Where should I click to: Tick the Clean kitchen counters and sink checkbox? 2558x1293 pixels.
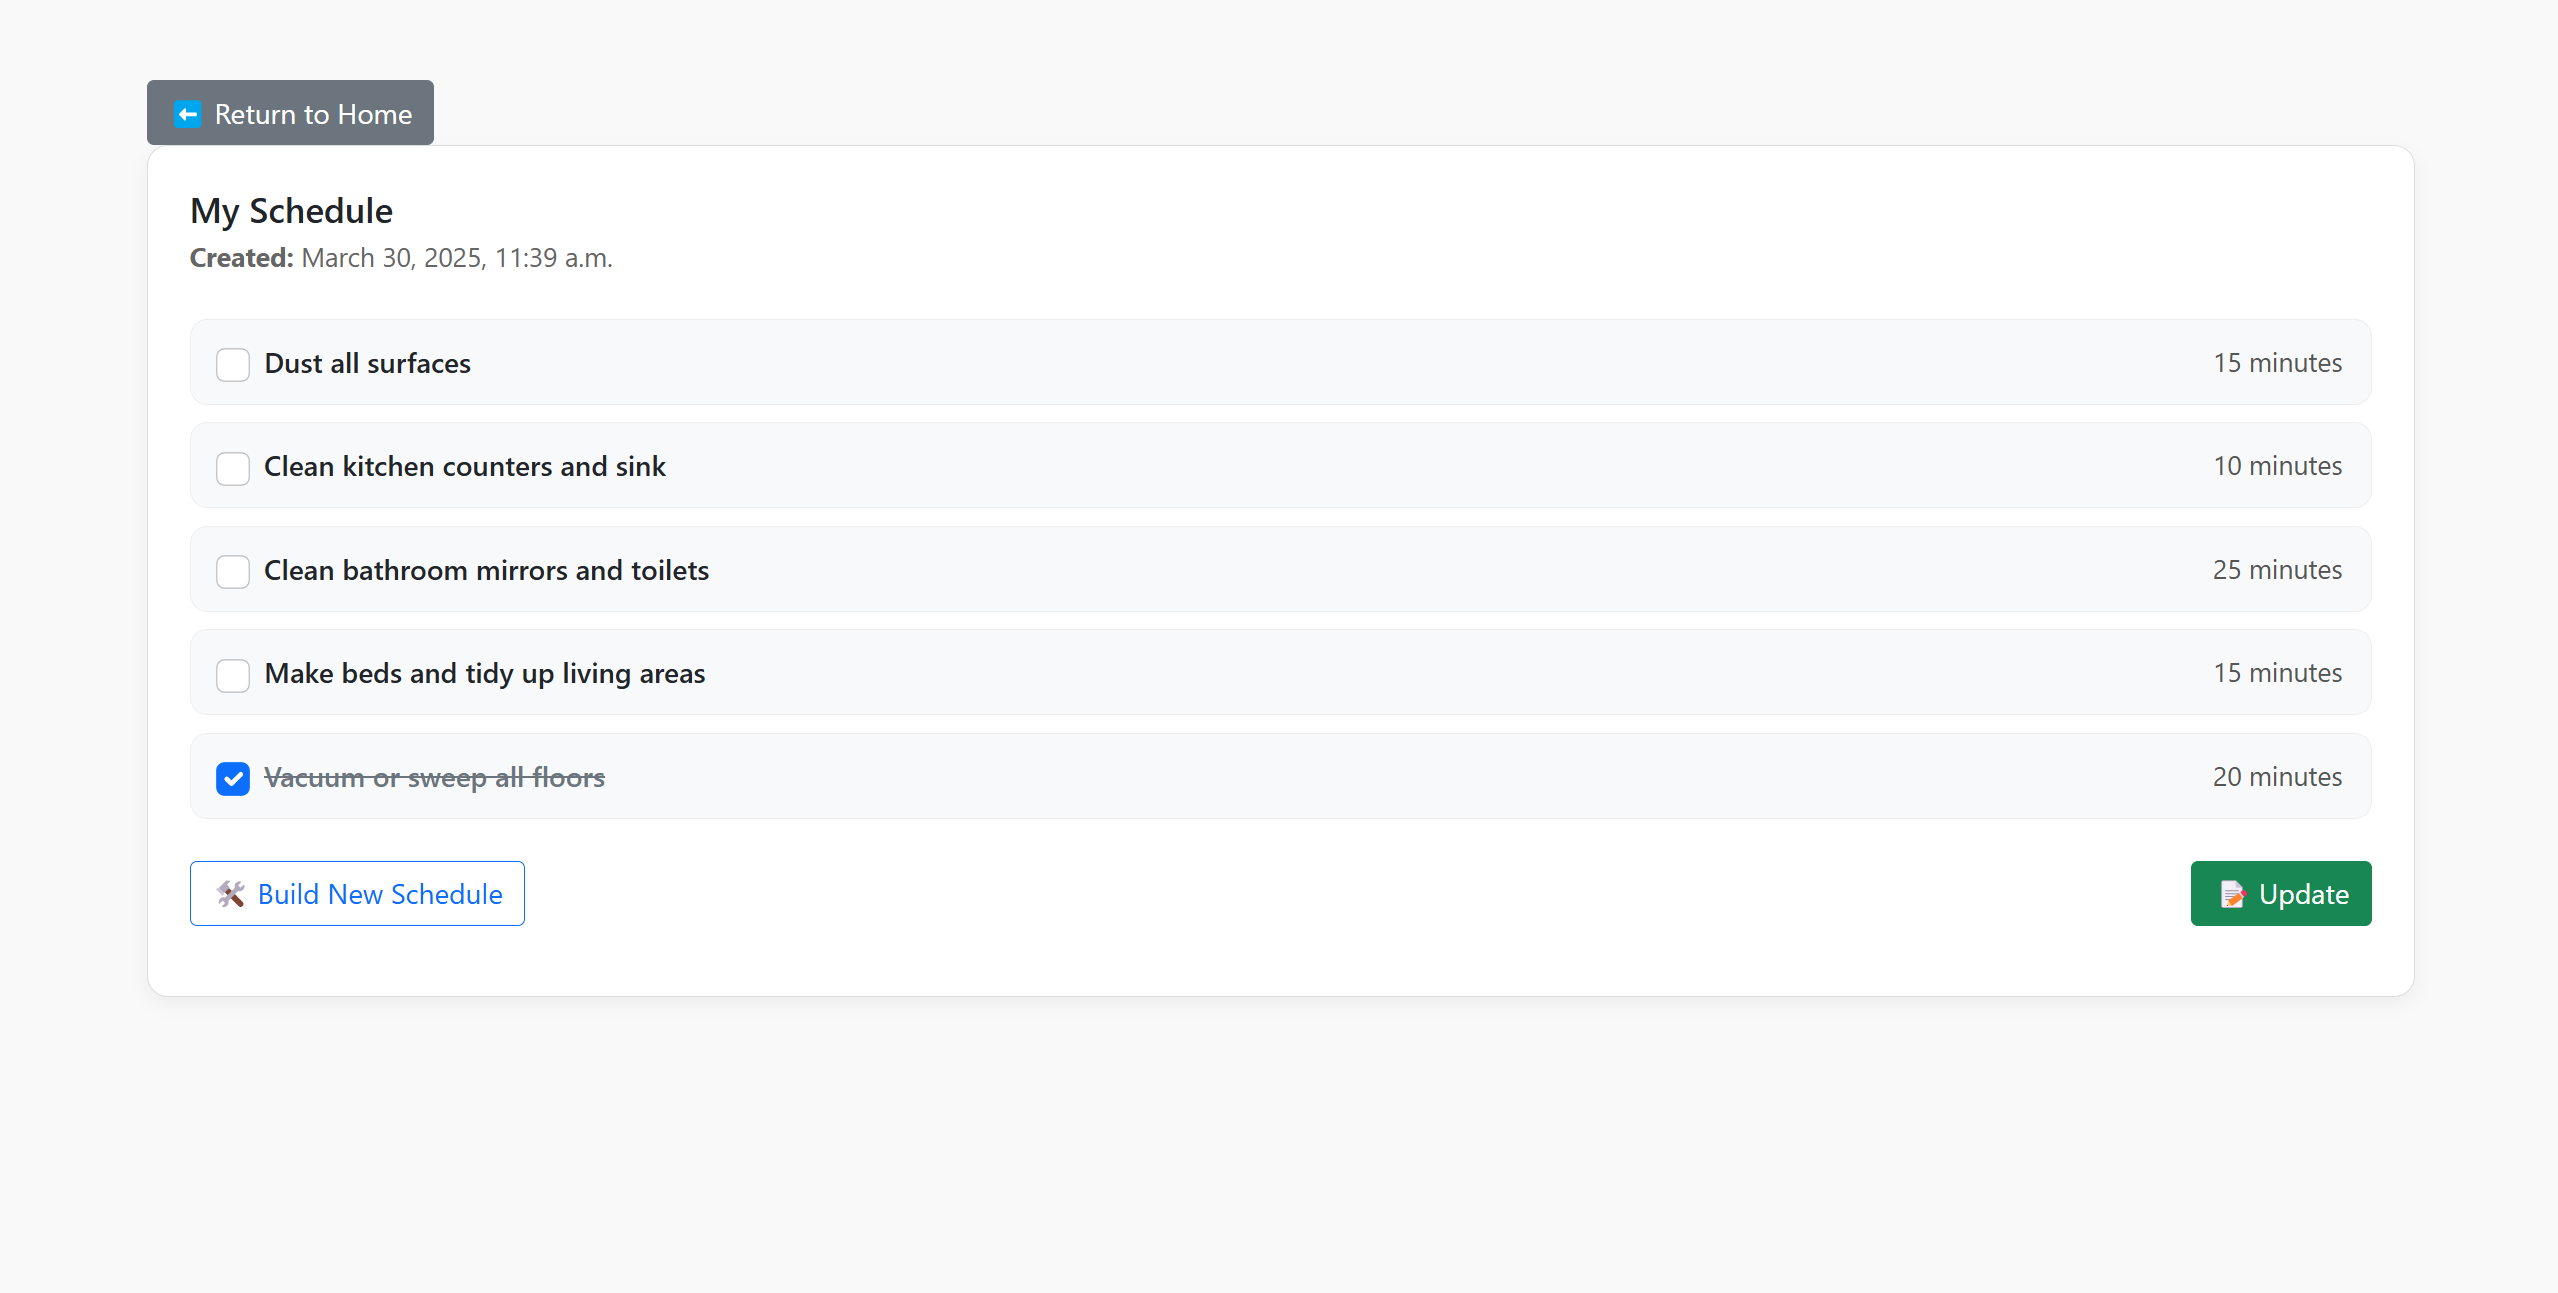click(x=233, y=468)
